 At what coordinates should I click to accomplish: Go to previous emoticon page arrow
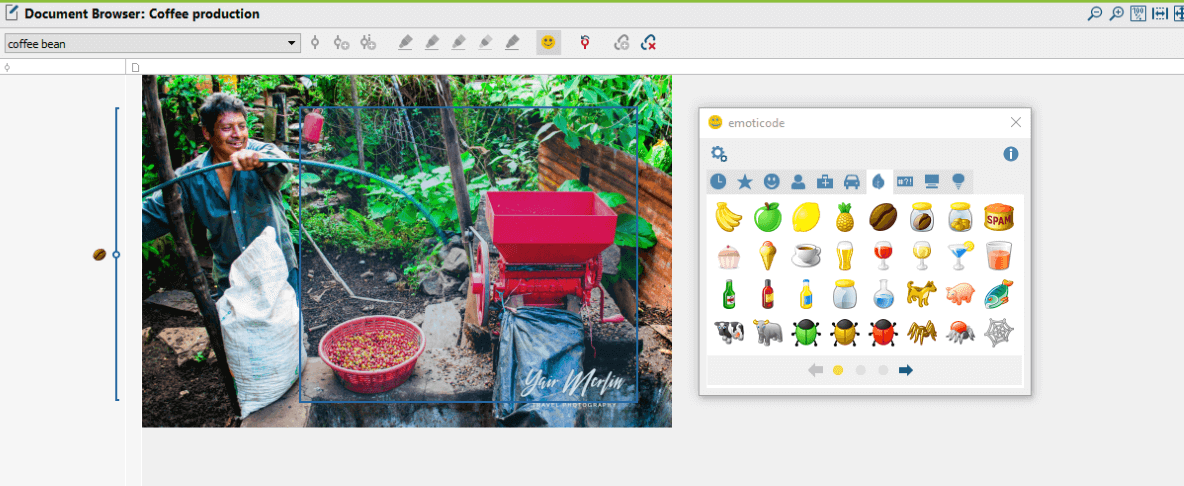[816, 370]
